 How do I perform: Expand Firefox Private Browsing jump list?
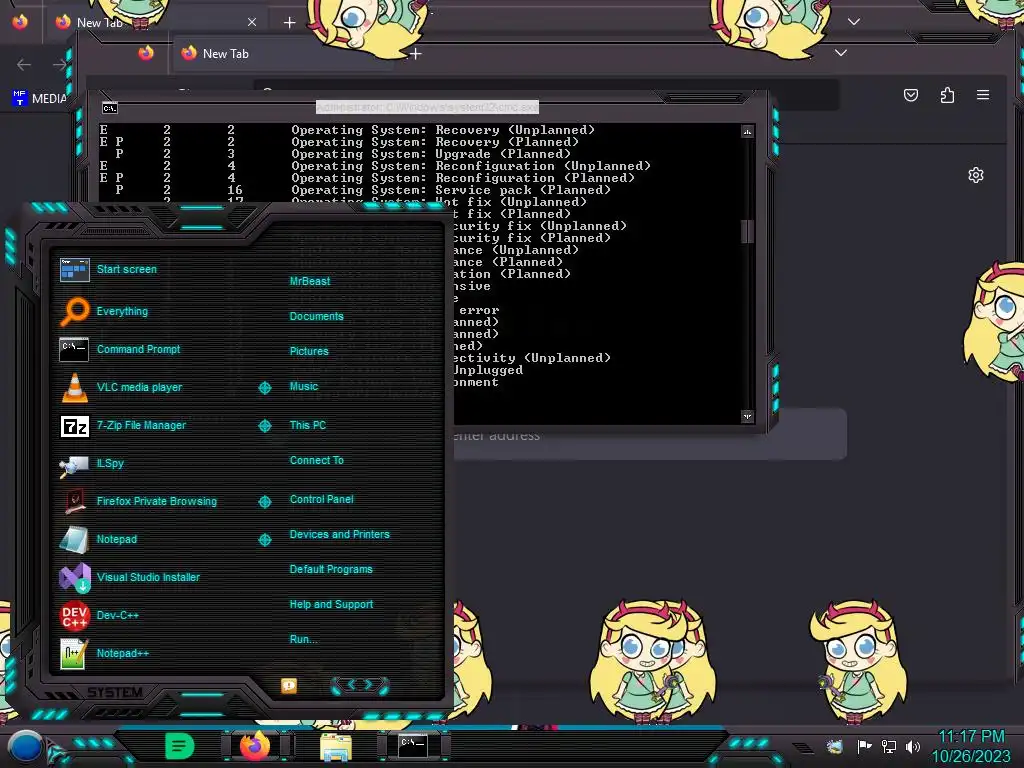click(264, 502)
